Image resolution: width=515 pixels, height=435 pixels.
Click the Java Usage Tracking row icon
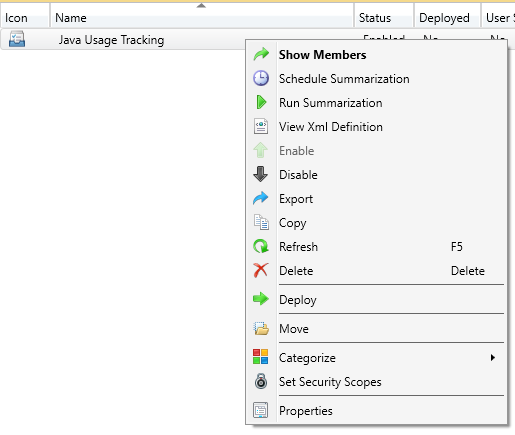17,39
